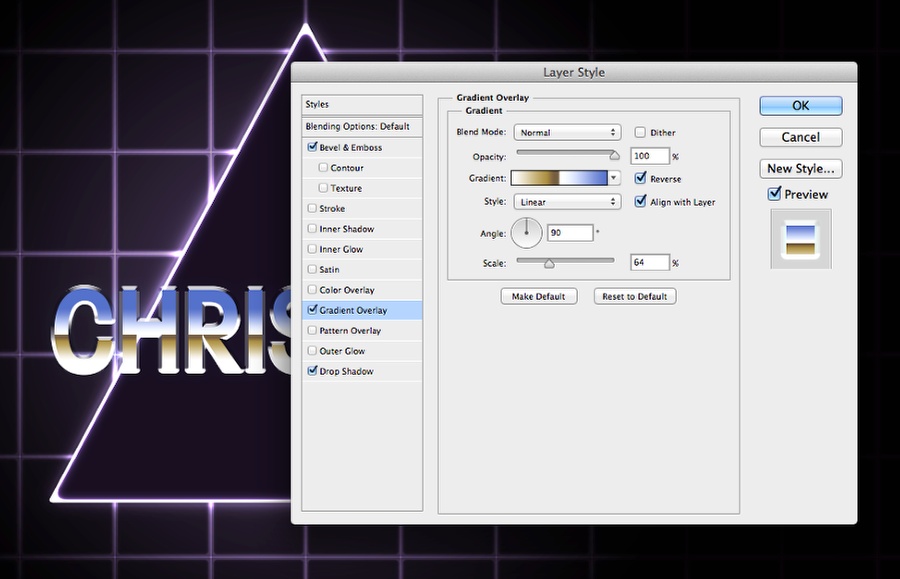Viewport: 900px width, 579px height.
Task: Enable the Stroke effect checkbox
Action: 312,208
